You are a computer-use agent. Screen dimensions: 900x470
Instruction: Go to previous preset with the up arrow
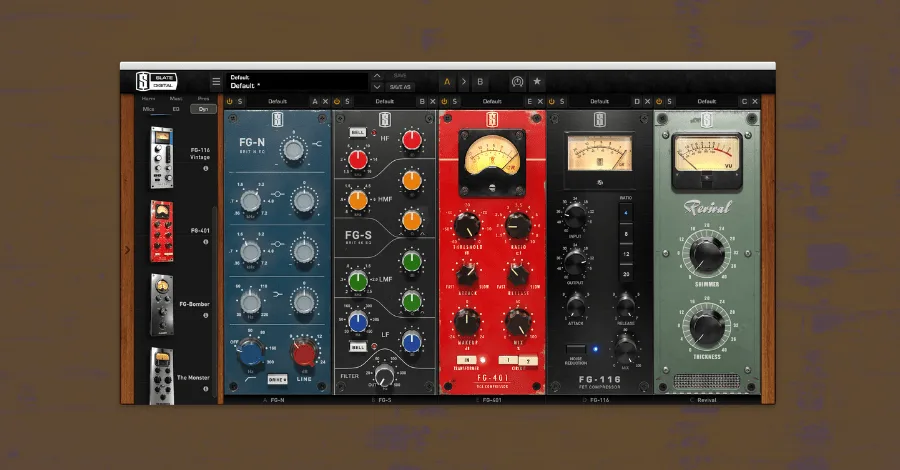click(377, 76)
